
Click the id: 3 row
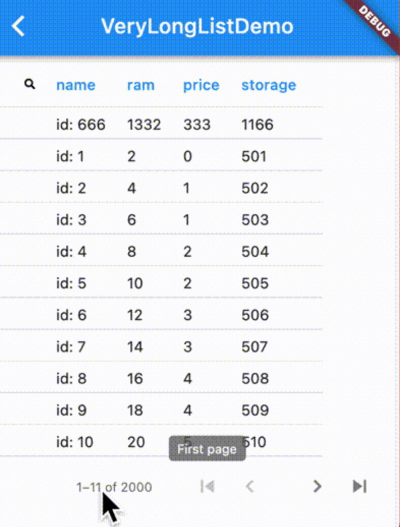click(161, 218)
